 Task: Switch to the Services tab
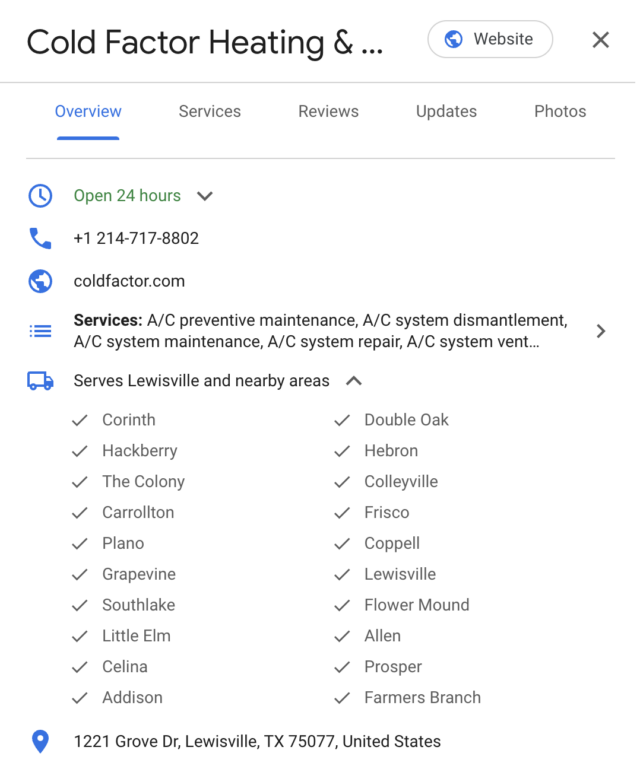pos(209,112)
